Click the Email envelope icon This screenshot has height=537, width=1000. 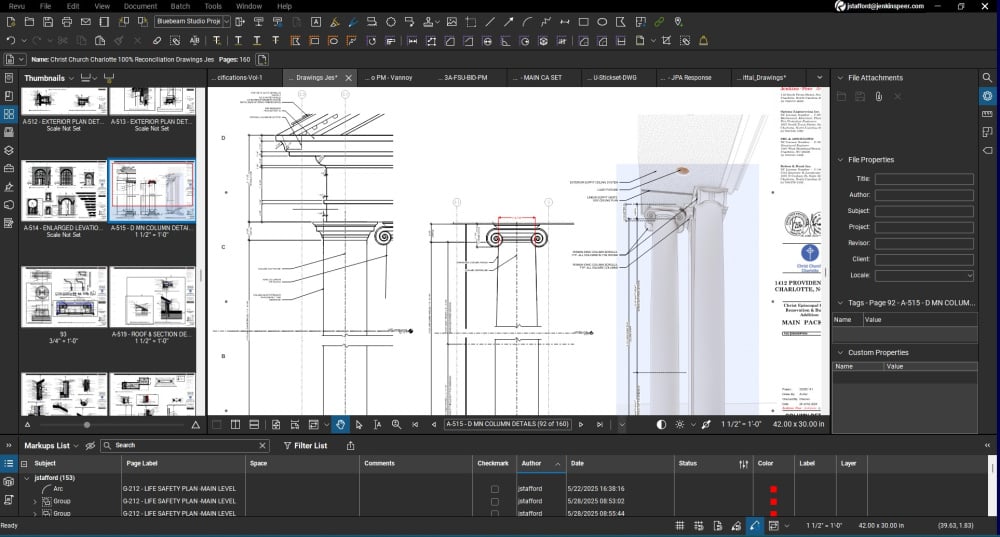tap(85, 22)
